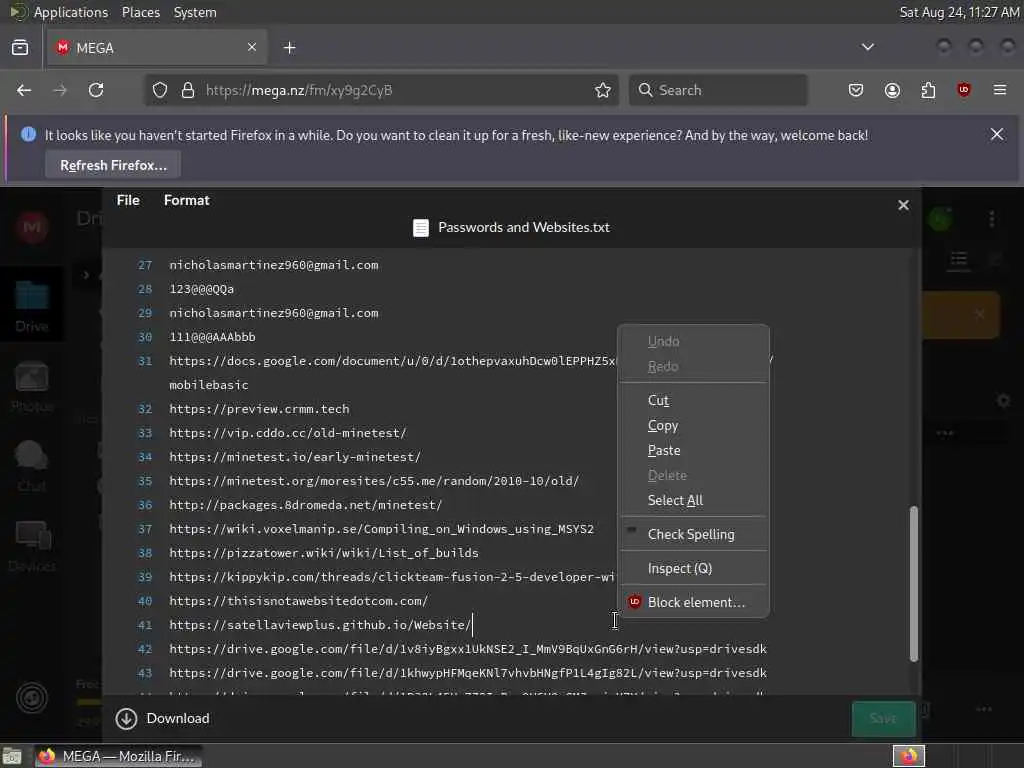
Task: Click line 38 pizzatower.wiki text
Action: tap(324, 553)
